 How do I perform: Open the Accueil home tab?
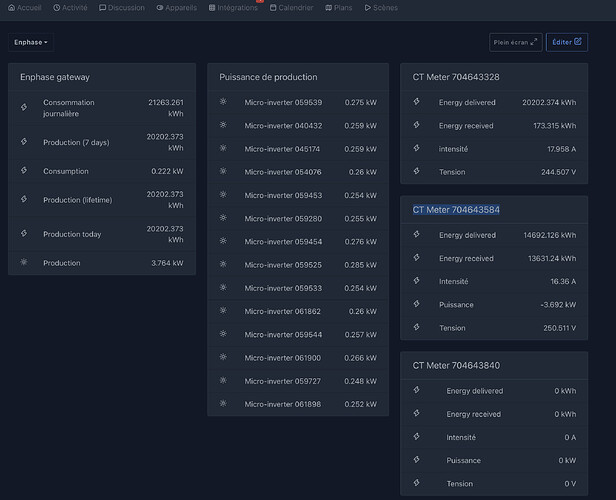pos(24,7)
